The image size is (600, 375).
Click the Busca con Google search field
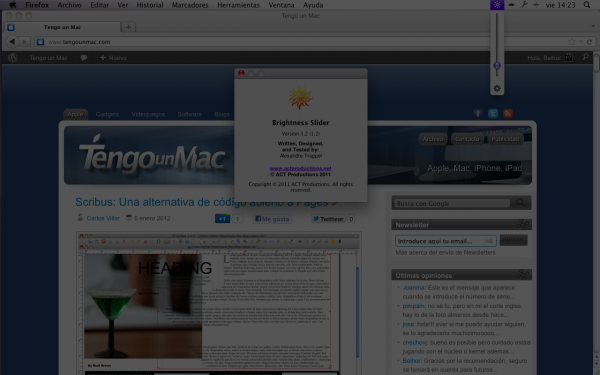[x=453, y=203]
